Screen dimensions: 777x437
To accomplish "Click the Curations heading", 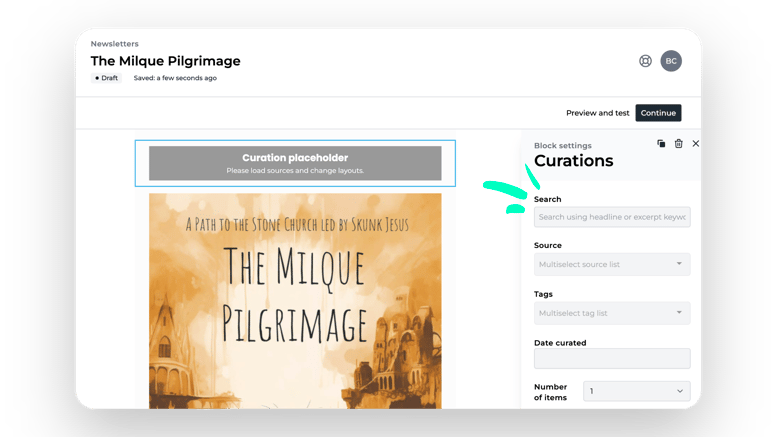I will 573,161.
